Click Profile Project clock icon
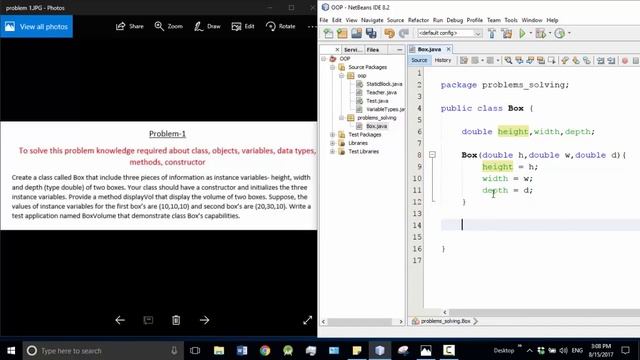Viewport: 640px width, 360px height. 560,33
